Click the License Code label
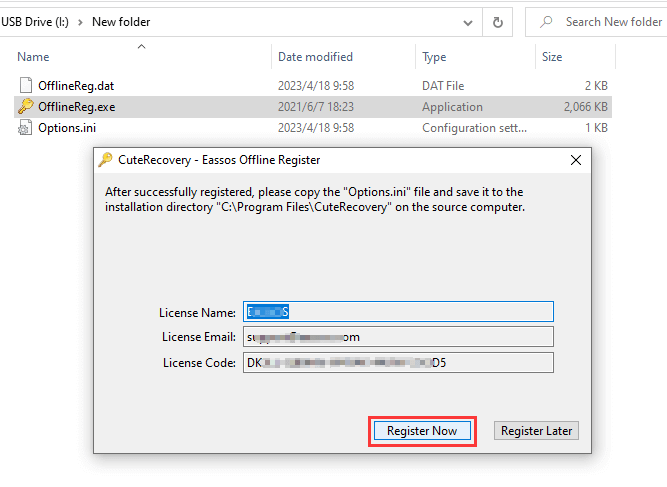The image size is (667, 487). point(199,363)
